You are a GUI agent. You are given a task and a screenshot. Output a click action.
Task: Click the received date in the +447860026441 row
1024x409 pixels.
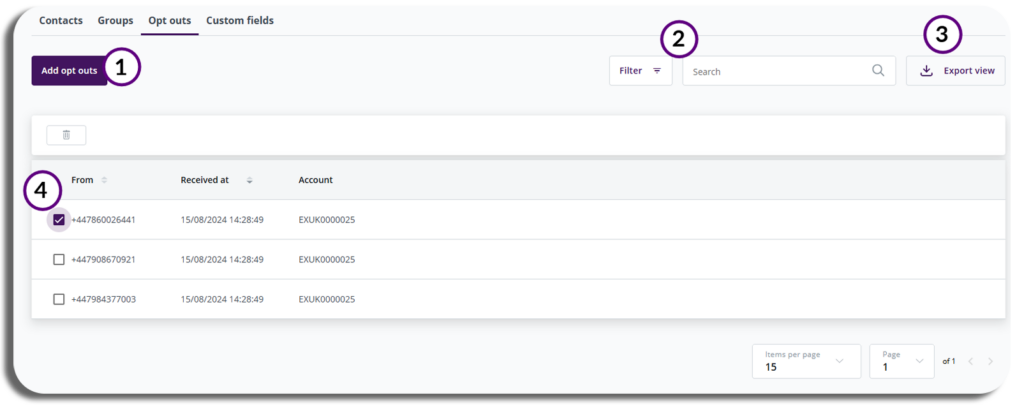(222, 220)
